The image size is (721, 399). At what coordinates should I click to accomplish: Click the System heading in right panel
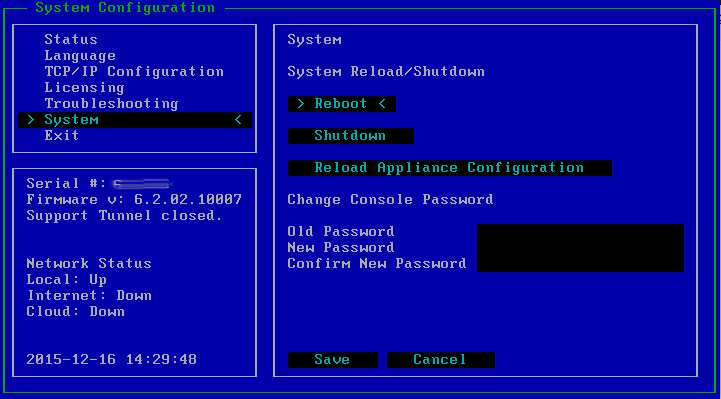pos(314,40)
